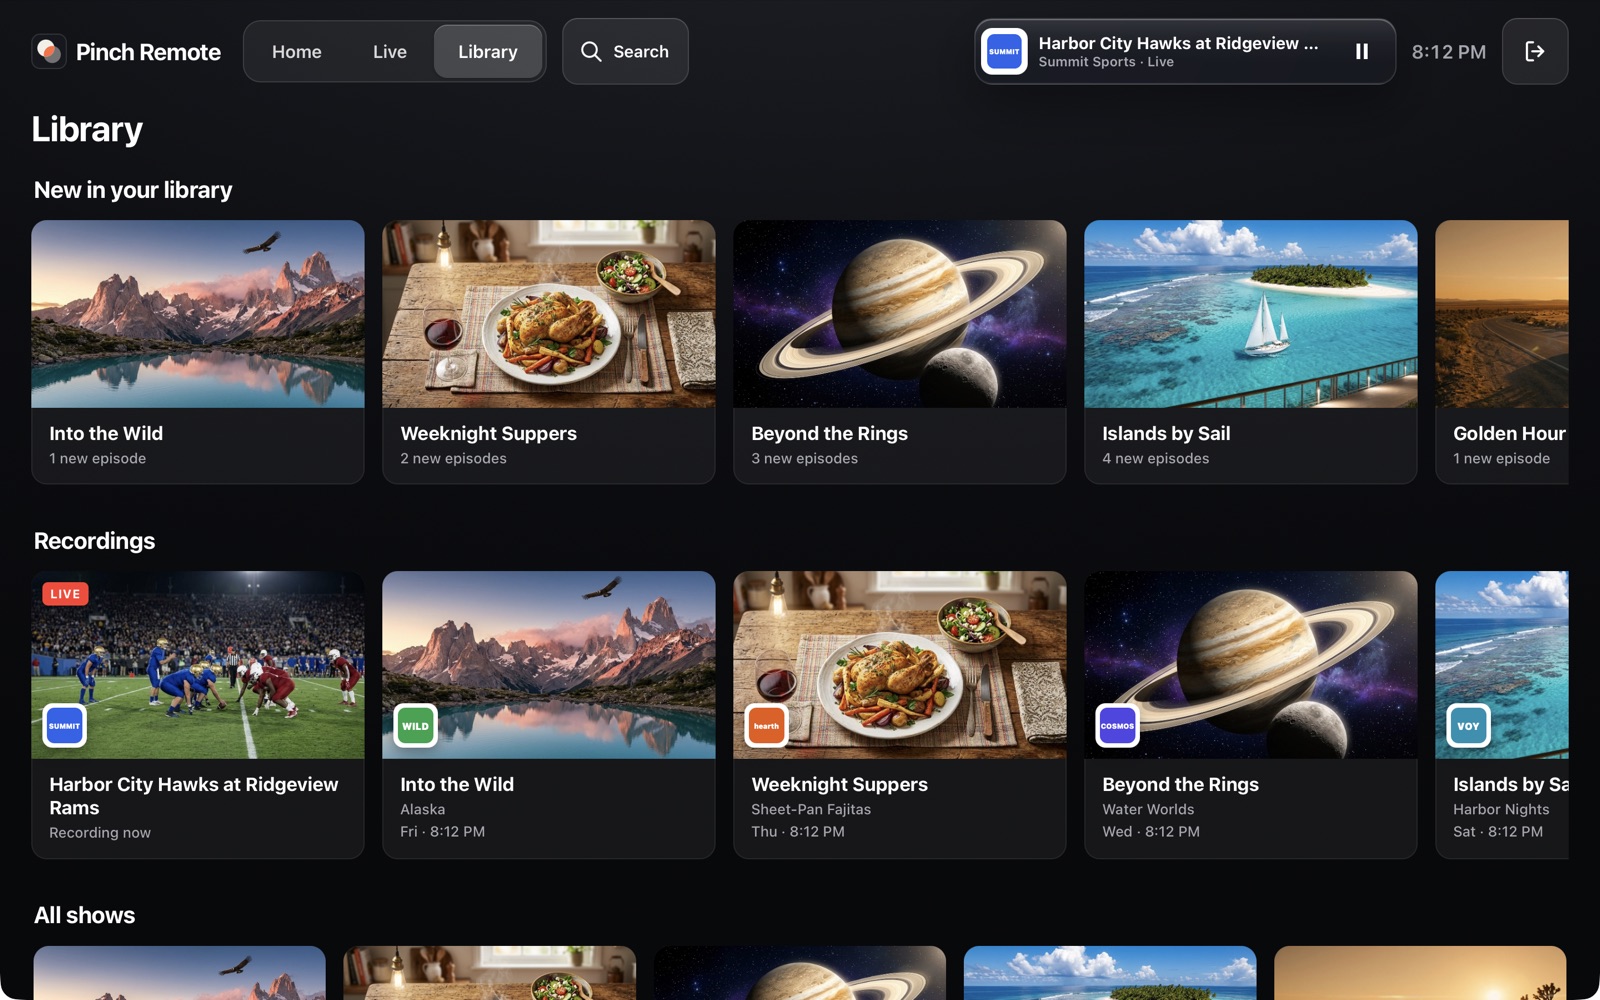This screenshot has width=1600, height=1000.
Task: Open Into the Wild Alaska recording
Action: 549,715
